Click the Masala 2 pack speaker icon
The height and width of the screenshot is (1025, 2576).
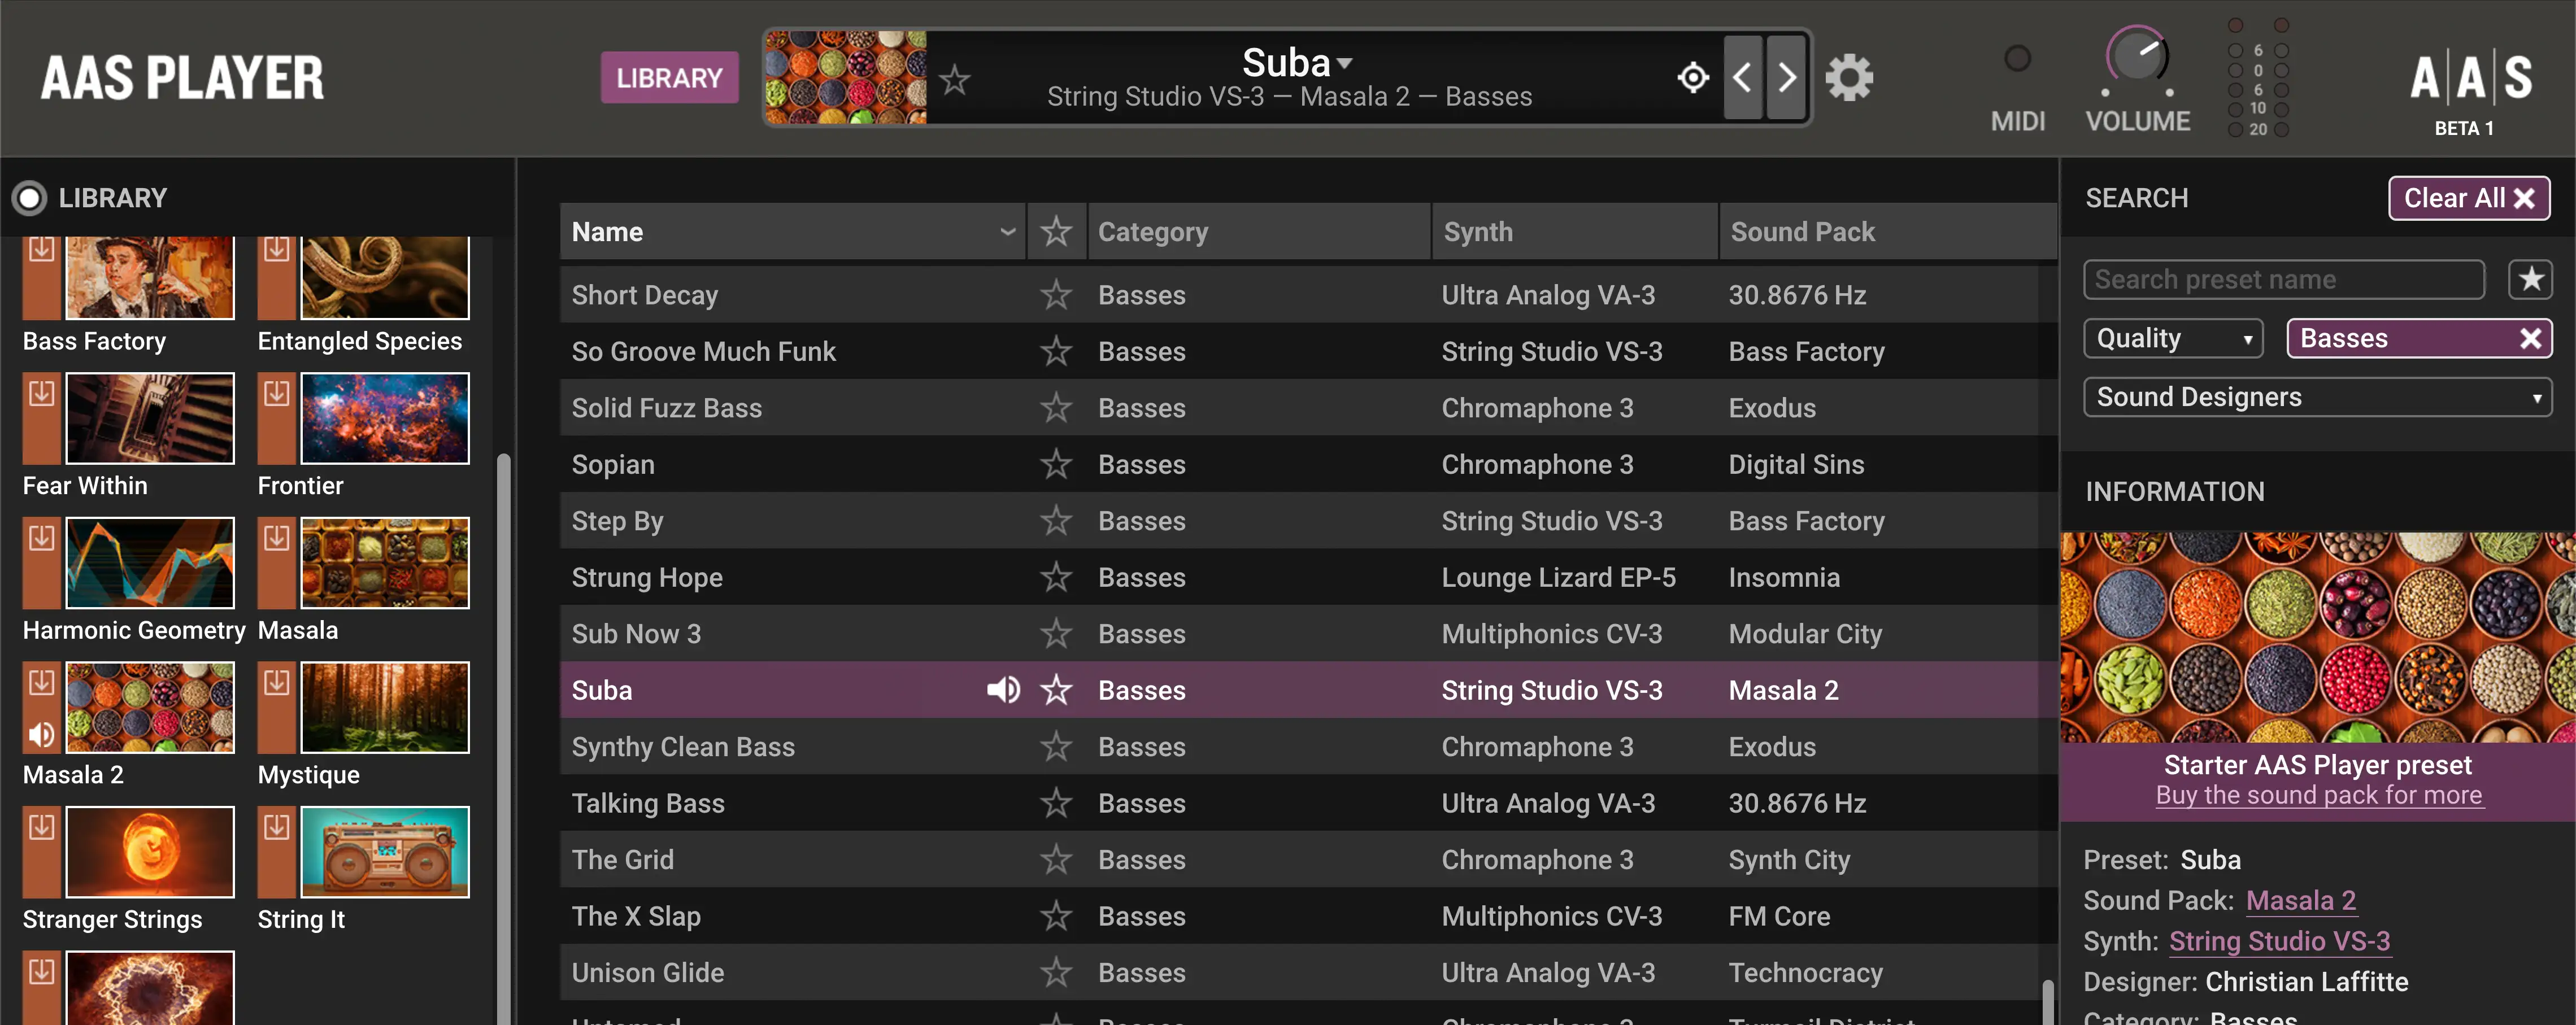(x=41, y=735)
